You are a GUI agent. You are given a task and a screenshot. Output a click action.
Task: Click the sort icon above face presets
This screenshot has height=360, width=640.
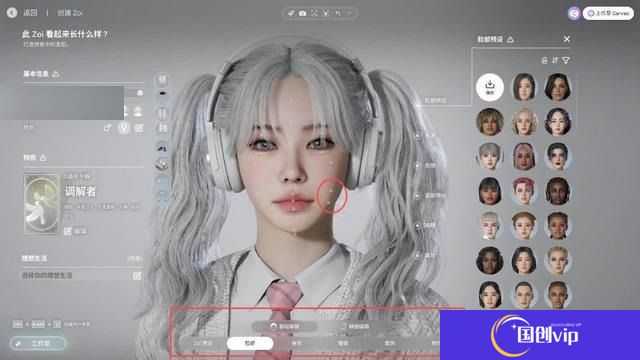555,60
